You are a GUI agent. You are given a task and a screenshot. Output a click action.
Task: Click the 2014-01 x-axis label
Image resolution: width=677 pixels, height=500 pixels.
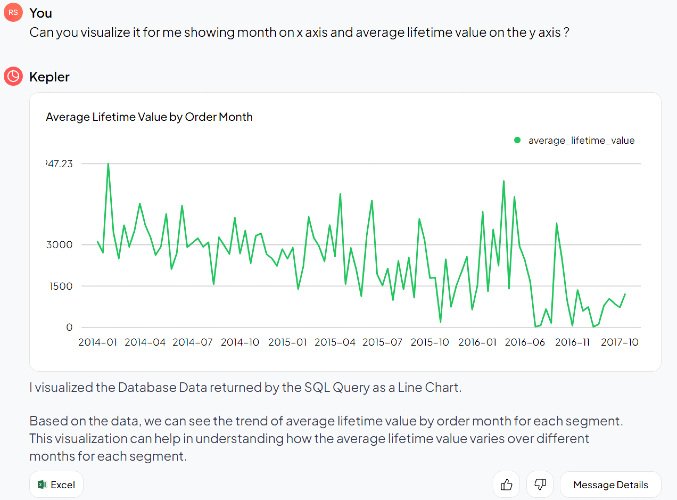coord(98,342)
